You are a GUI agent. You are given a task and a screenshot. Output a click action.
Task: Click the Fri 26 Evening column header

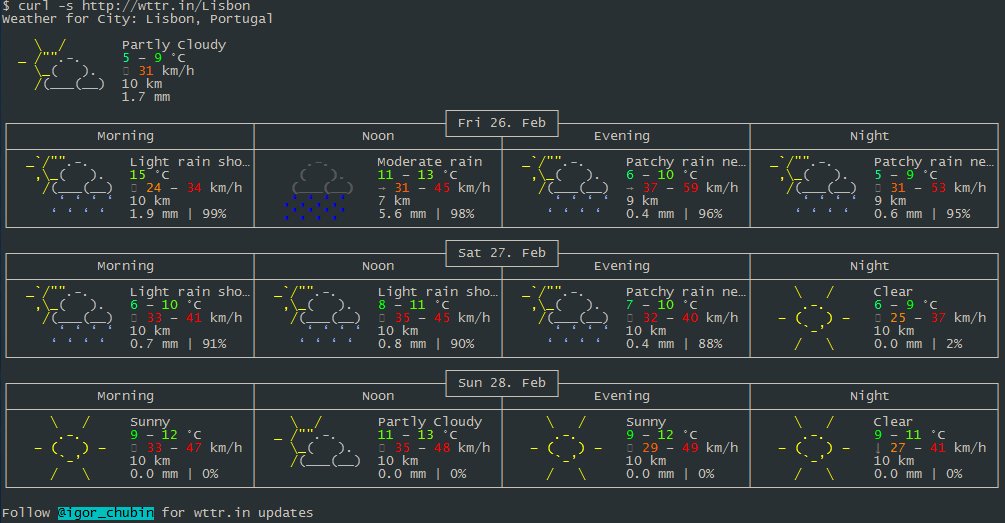pyautogui.click(x=622, y=136)
